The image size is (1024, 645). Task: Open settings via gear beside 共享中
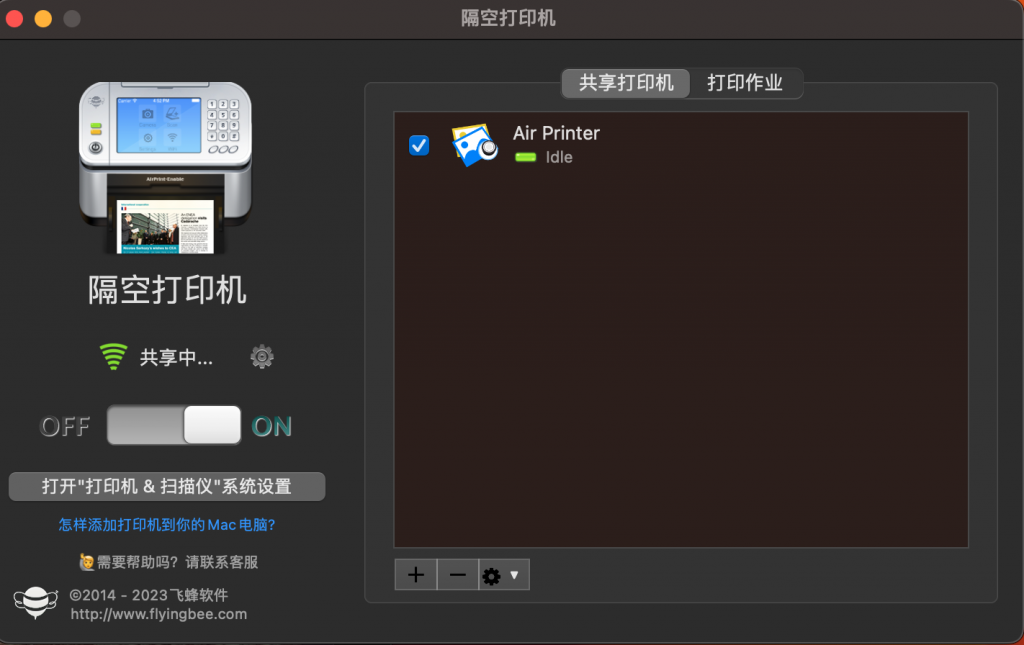[261, 356]
